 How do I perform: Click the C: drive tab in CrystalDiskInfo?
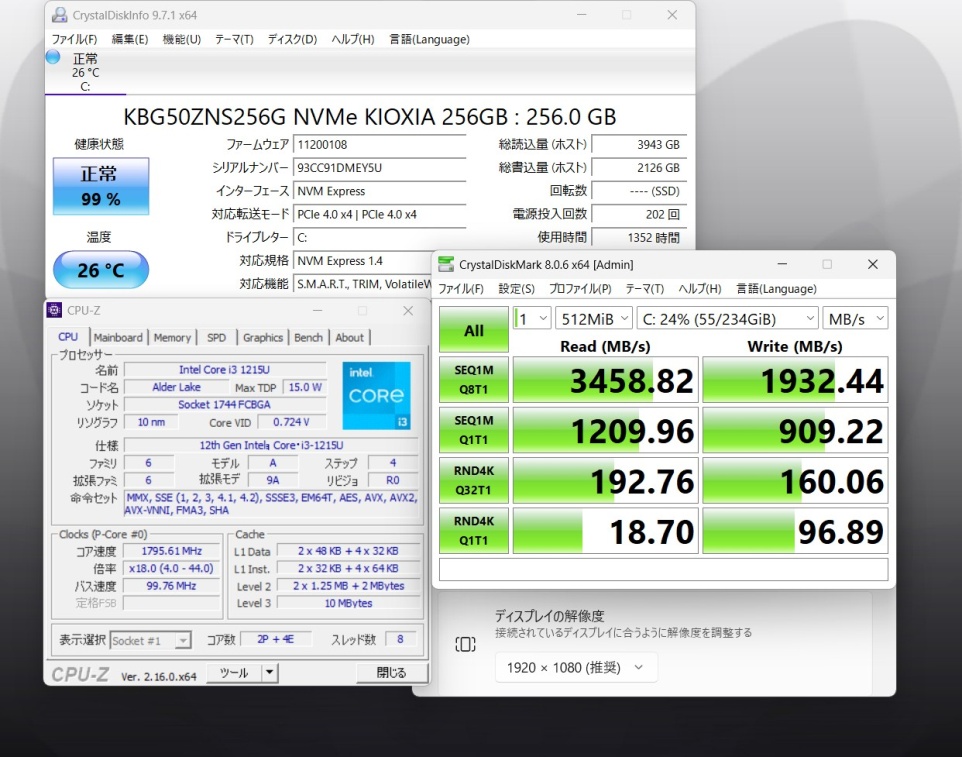point(85,72)
